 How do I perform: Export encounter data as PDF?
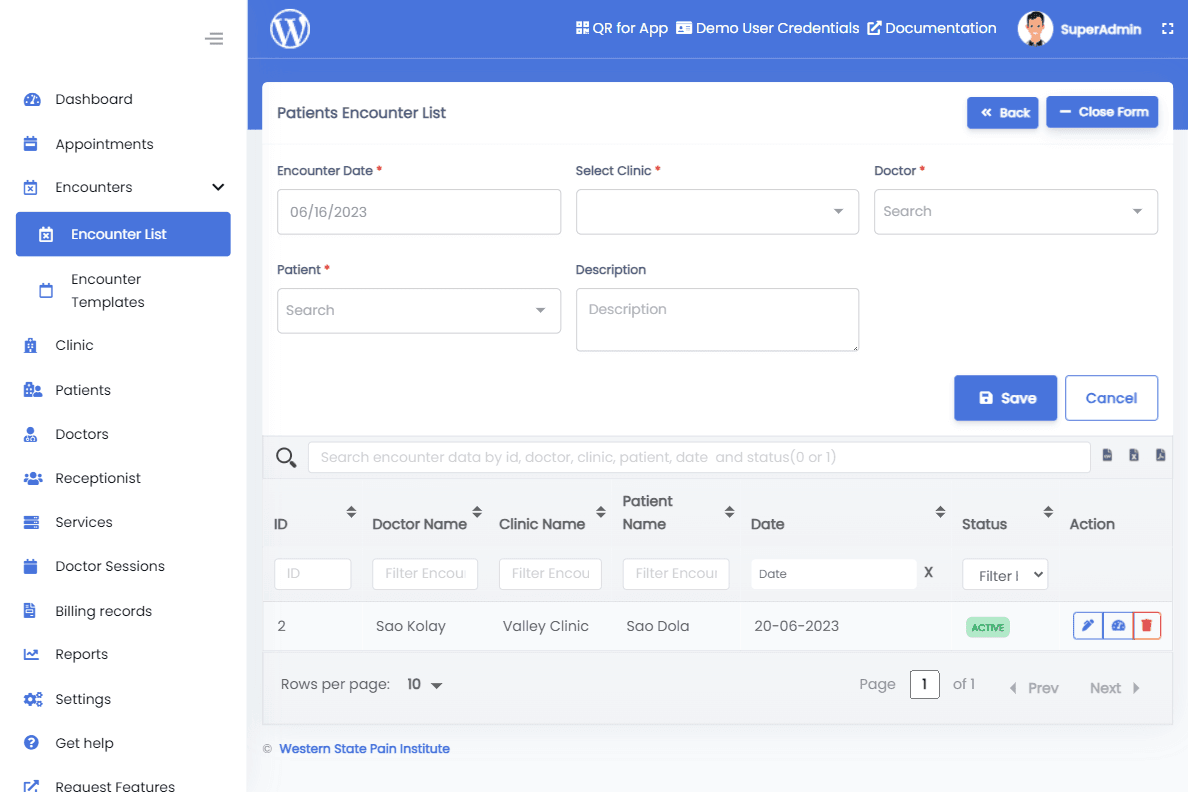1160,454
